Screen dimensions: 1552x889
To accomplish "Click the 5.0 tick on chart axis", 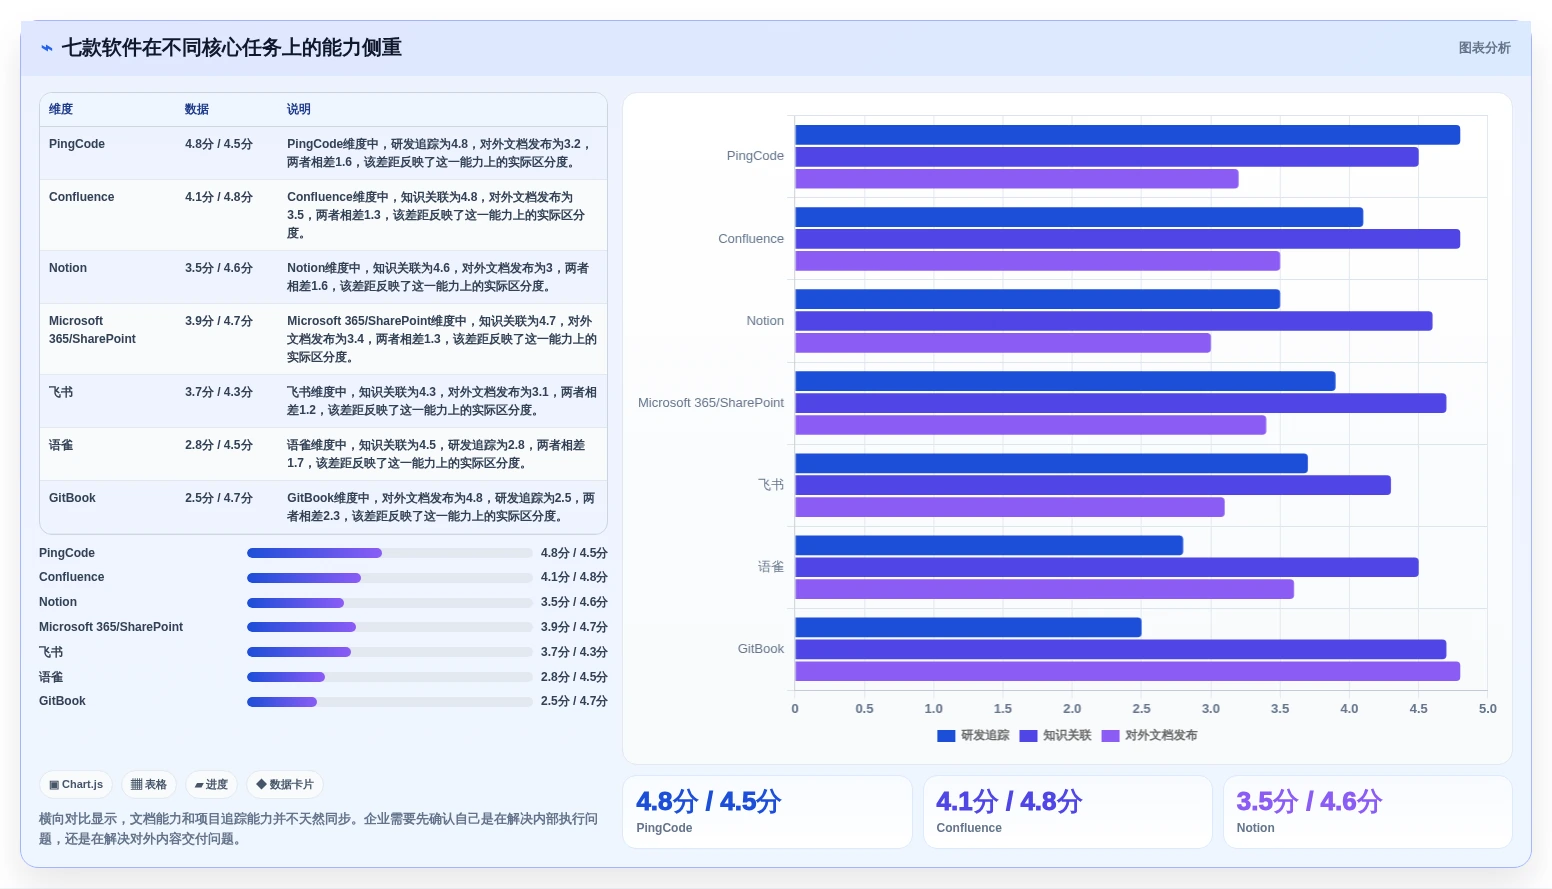I will (x=1487, y=709).
